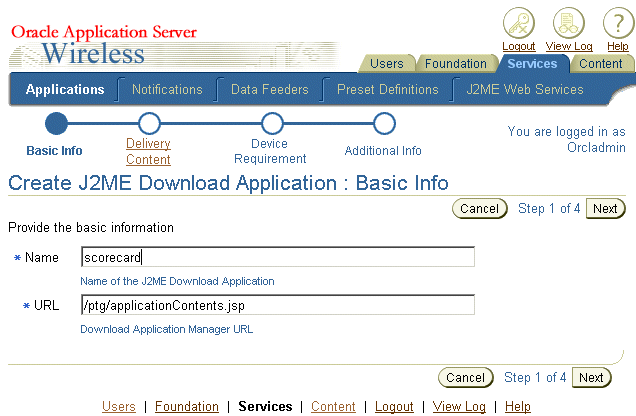Click the bottom 'Step 1 of 4' text
The image size is (636, 416).
coord(535,377)
